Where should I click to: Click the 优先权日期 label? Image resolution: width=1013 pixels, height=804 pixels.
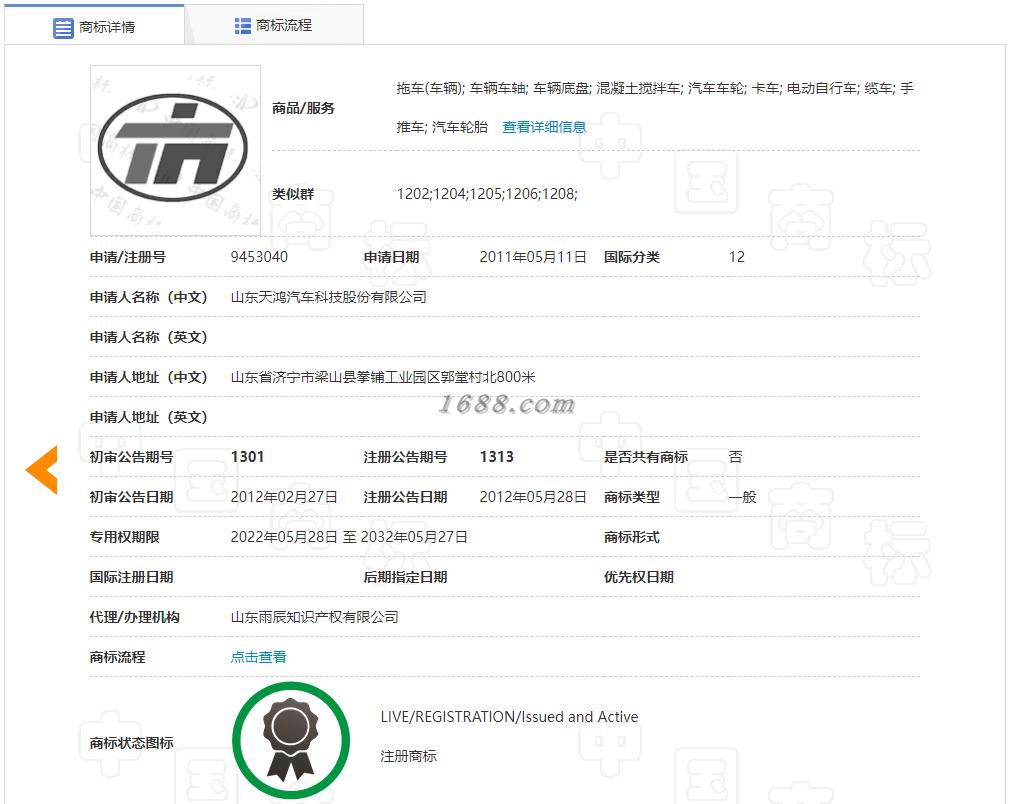coord(638,577)
